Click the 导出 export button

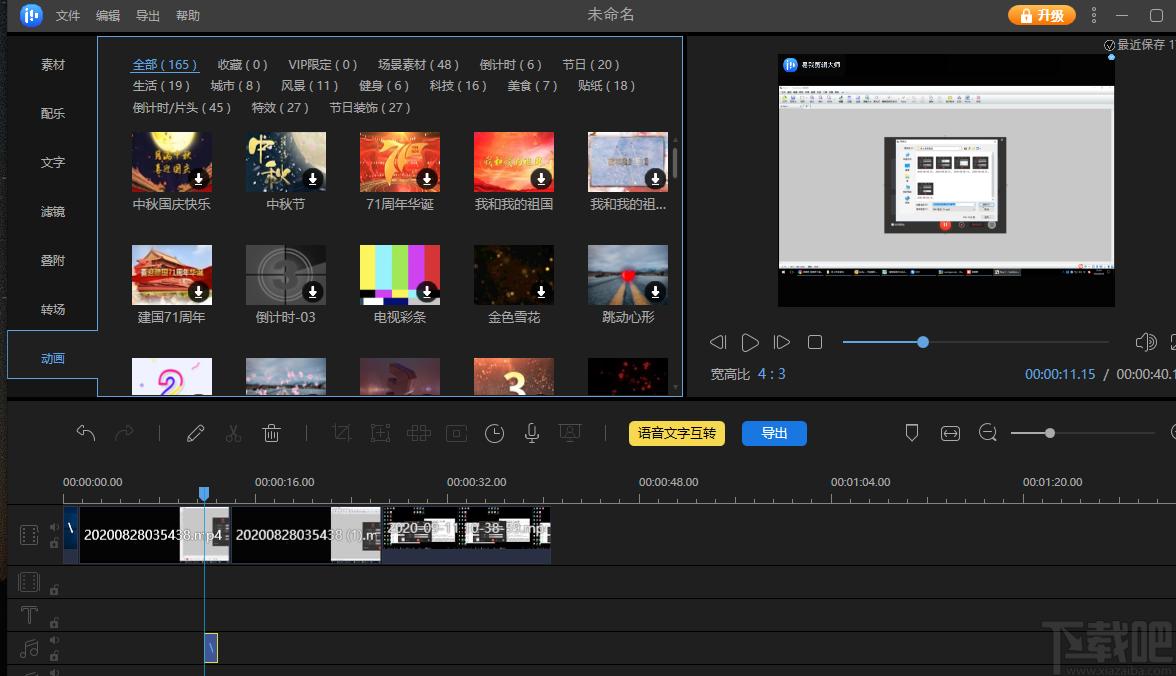774,433
